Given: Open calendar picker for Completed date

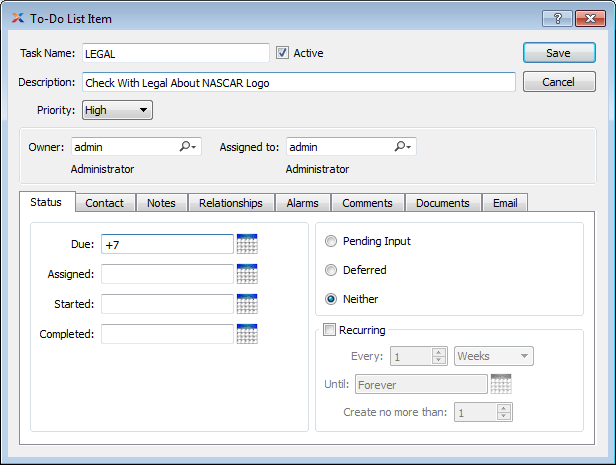Looking at the screenshot, I should point(247,334).
